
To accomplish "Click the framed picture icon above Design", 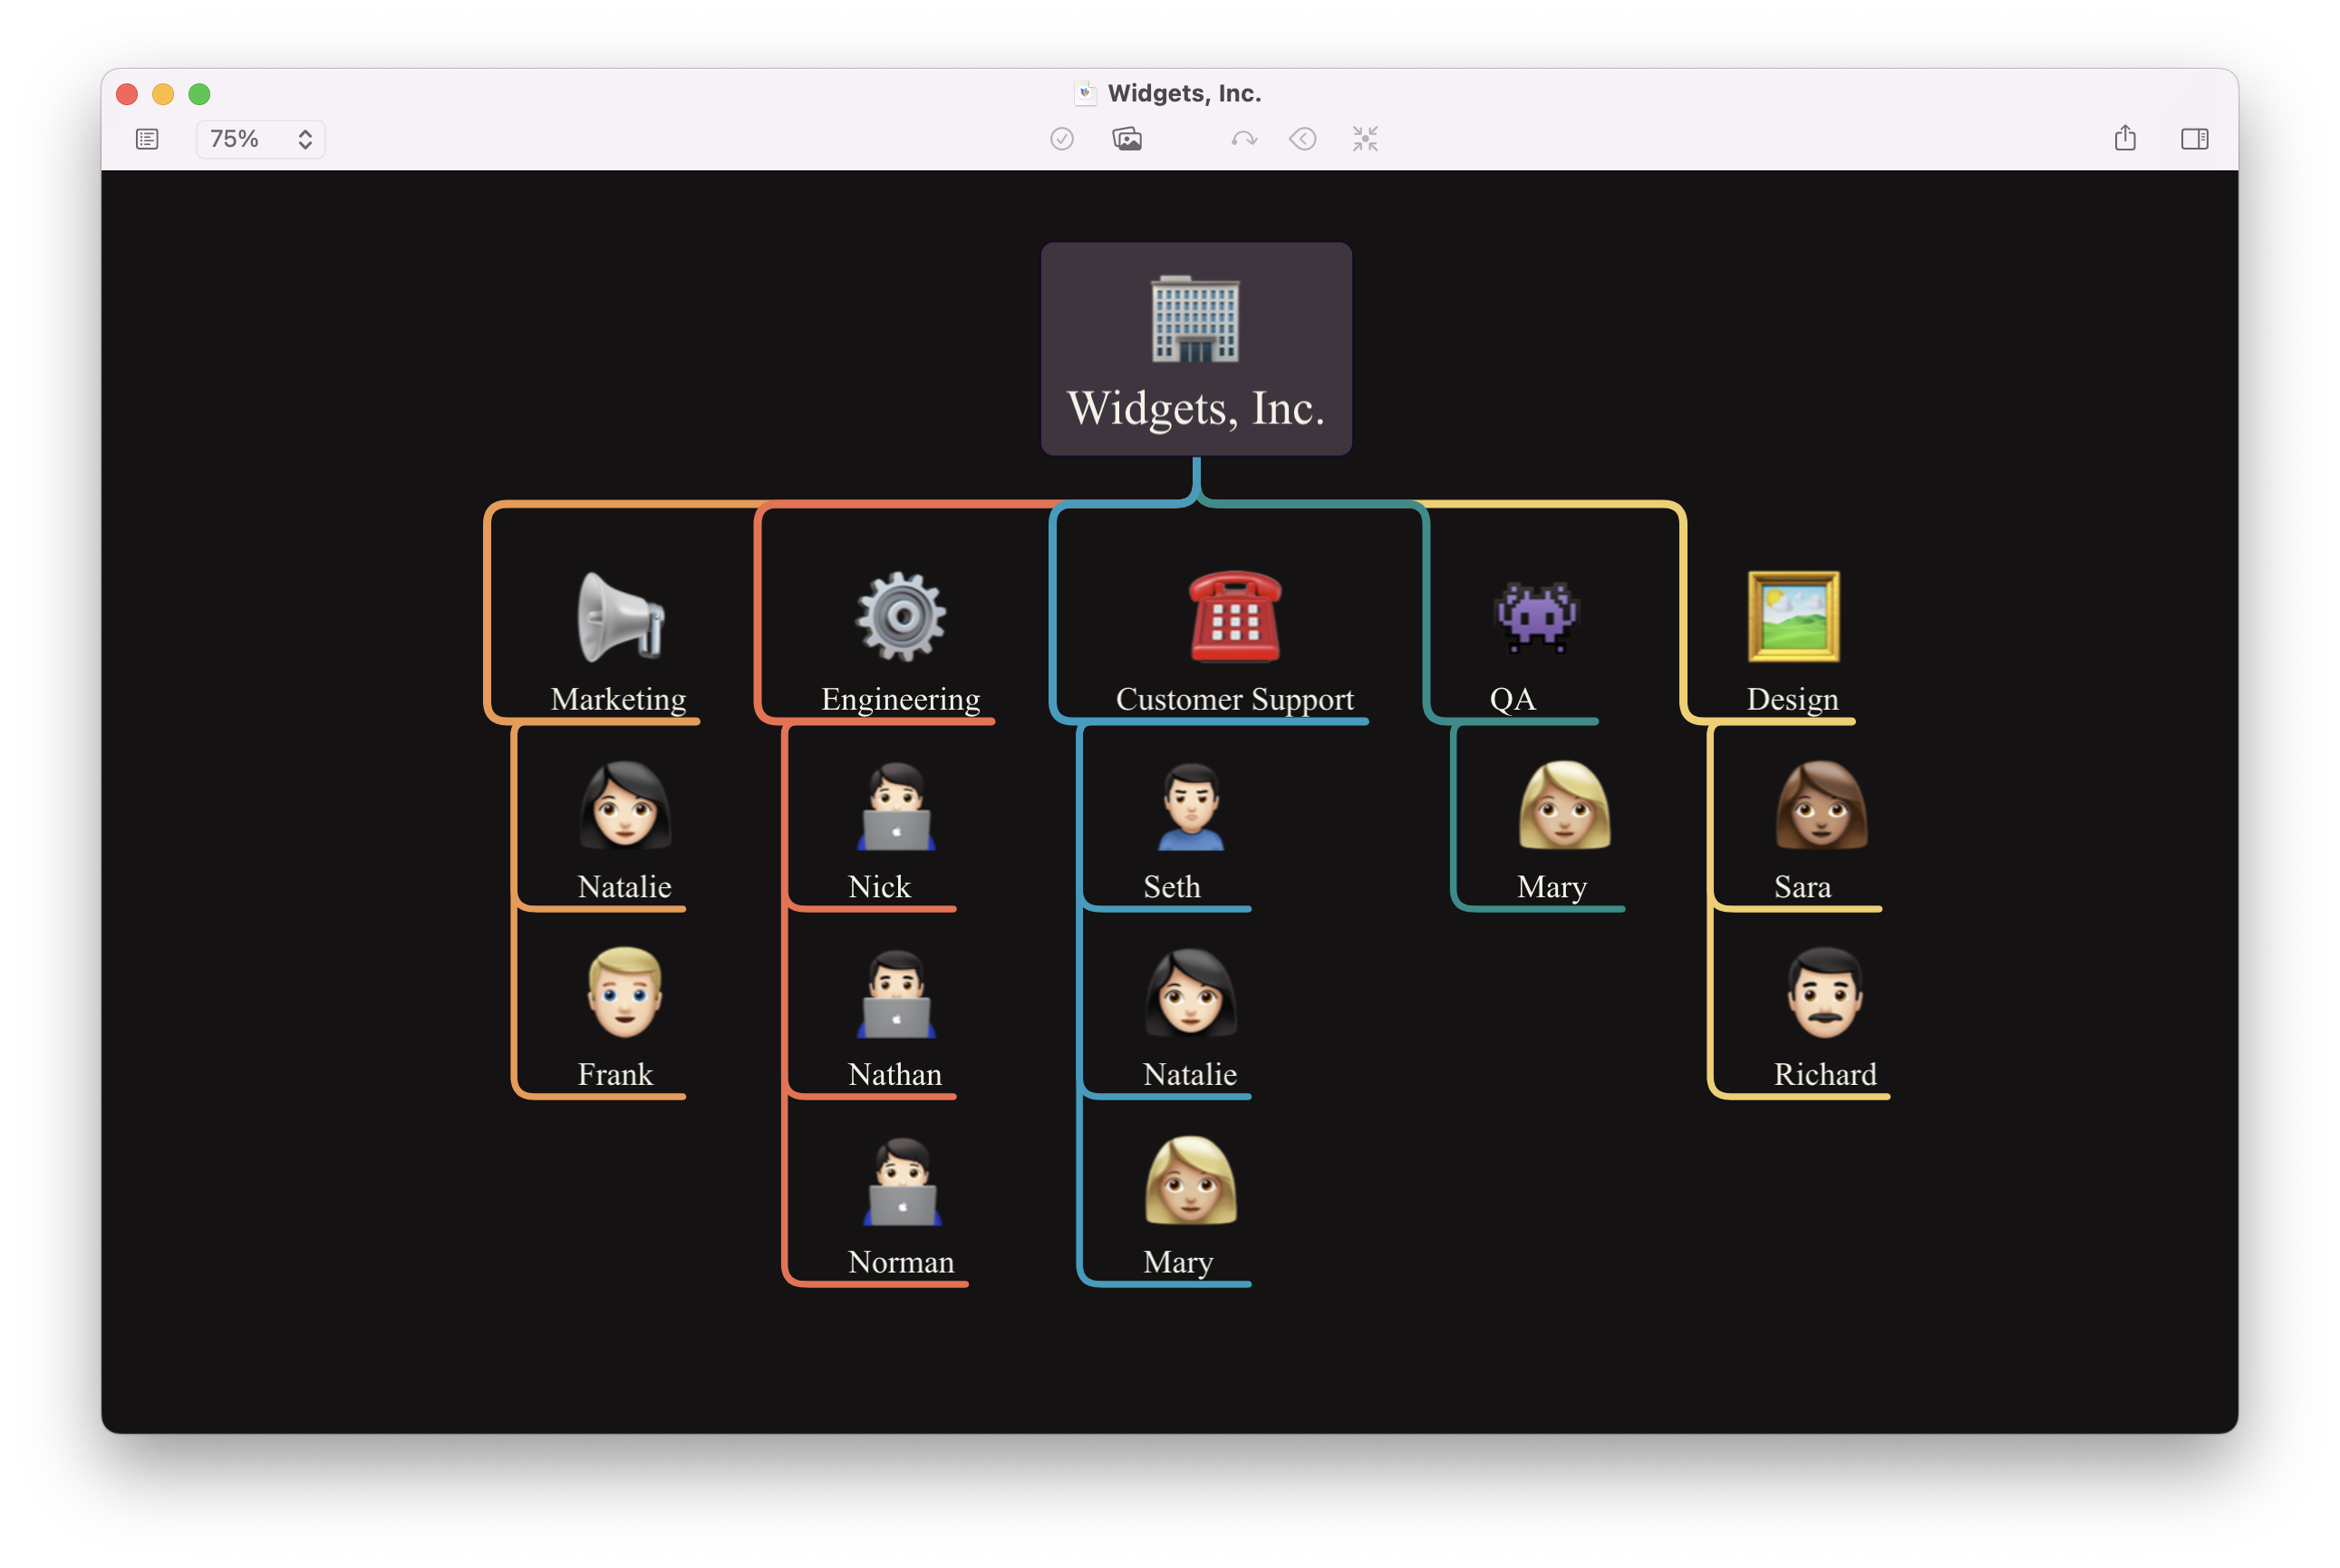I will [x=1793, y=616].
